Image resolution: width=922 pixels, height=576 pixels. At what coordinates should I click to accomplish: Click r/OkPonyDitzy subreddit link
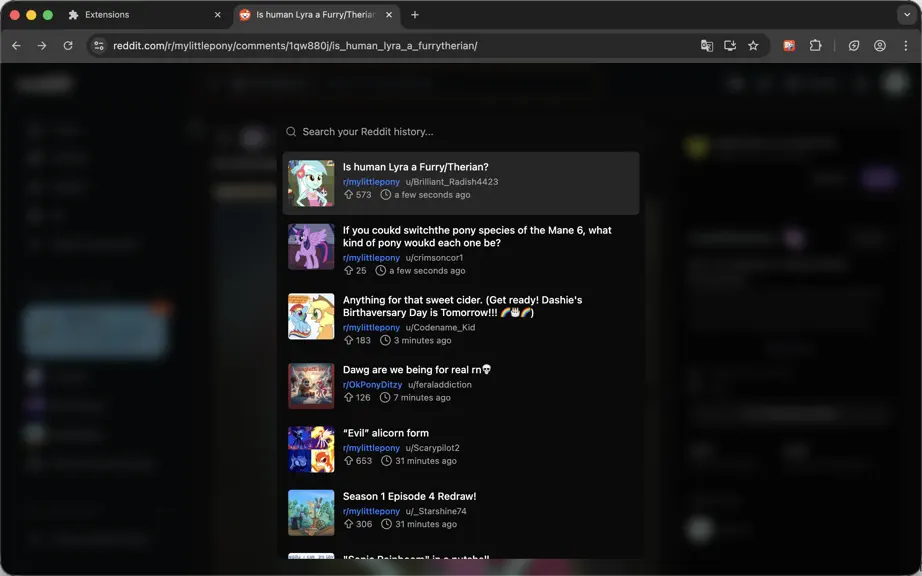(x=372, y=384)
